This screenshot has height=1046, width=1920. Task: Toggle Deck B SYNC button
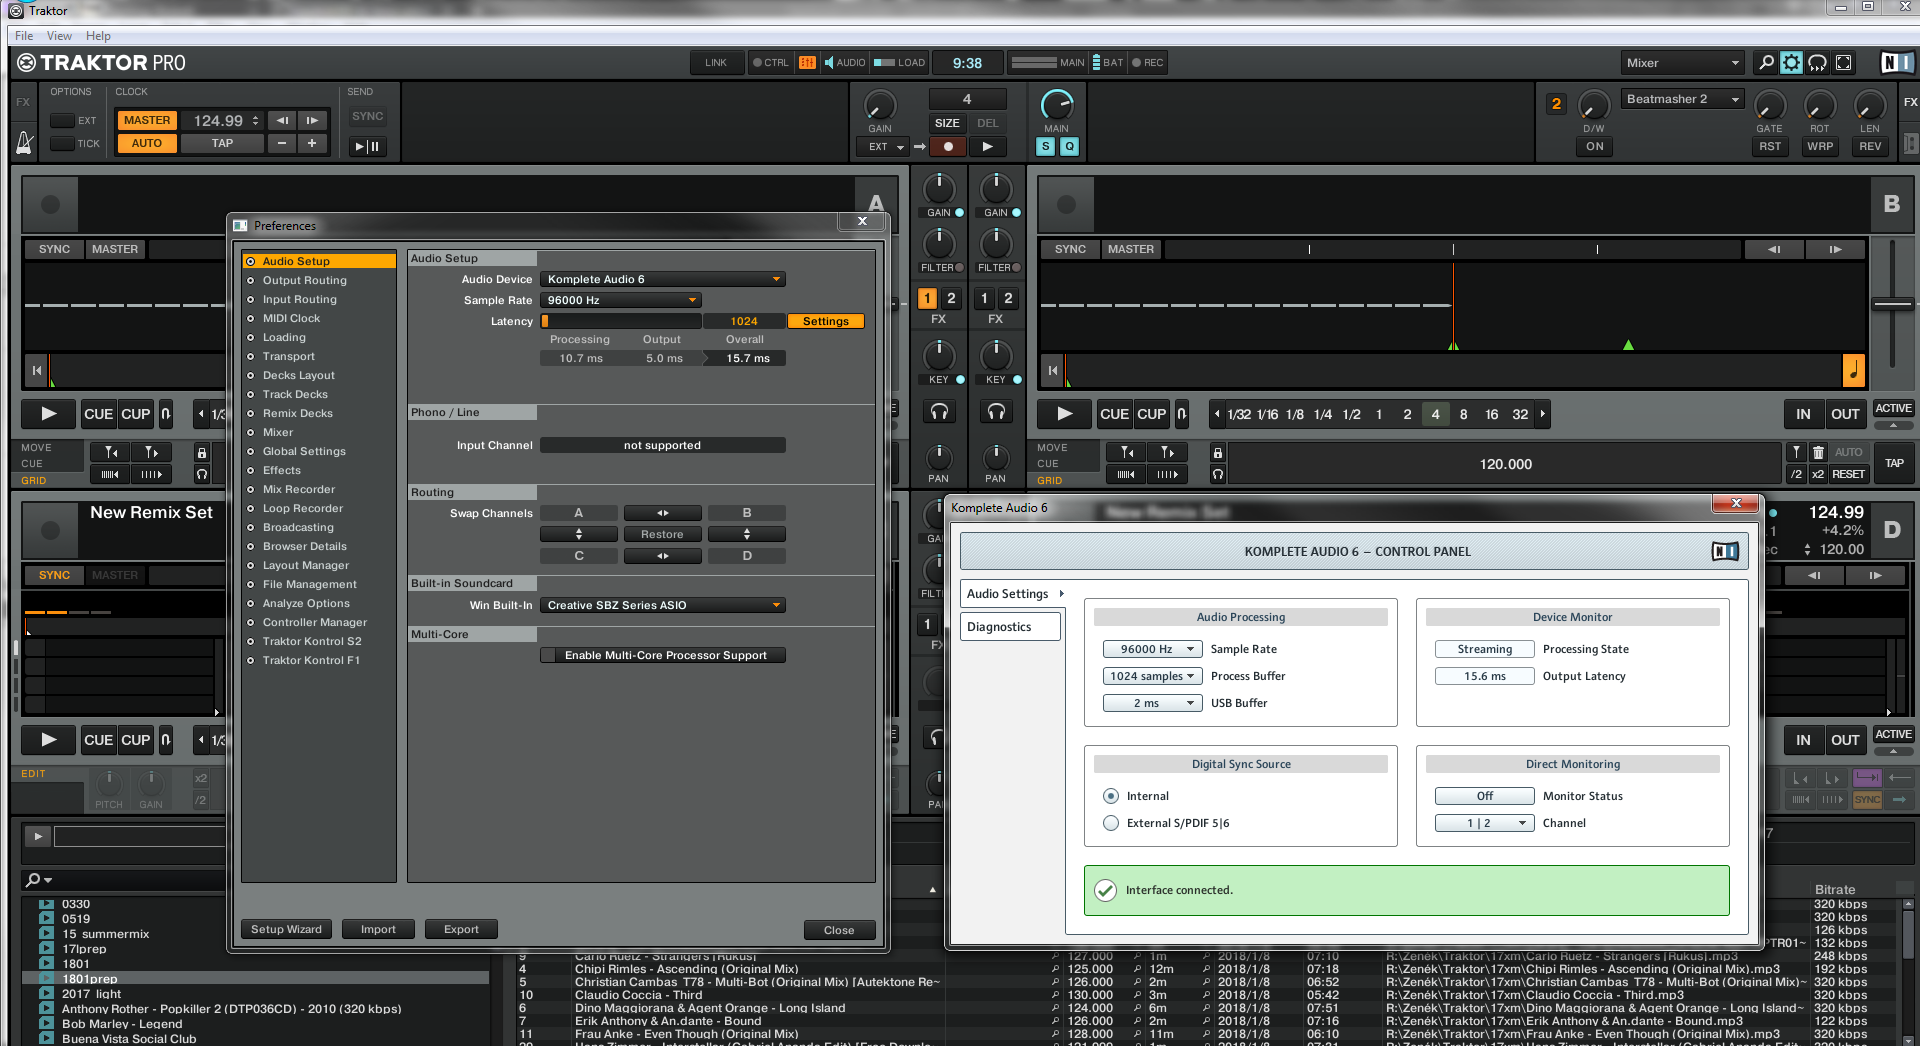[x=1070, y=250]
